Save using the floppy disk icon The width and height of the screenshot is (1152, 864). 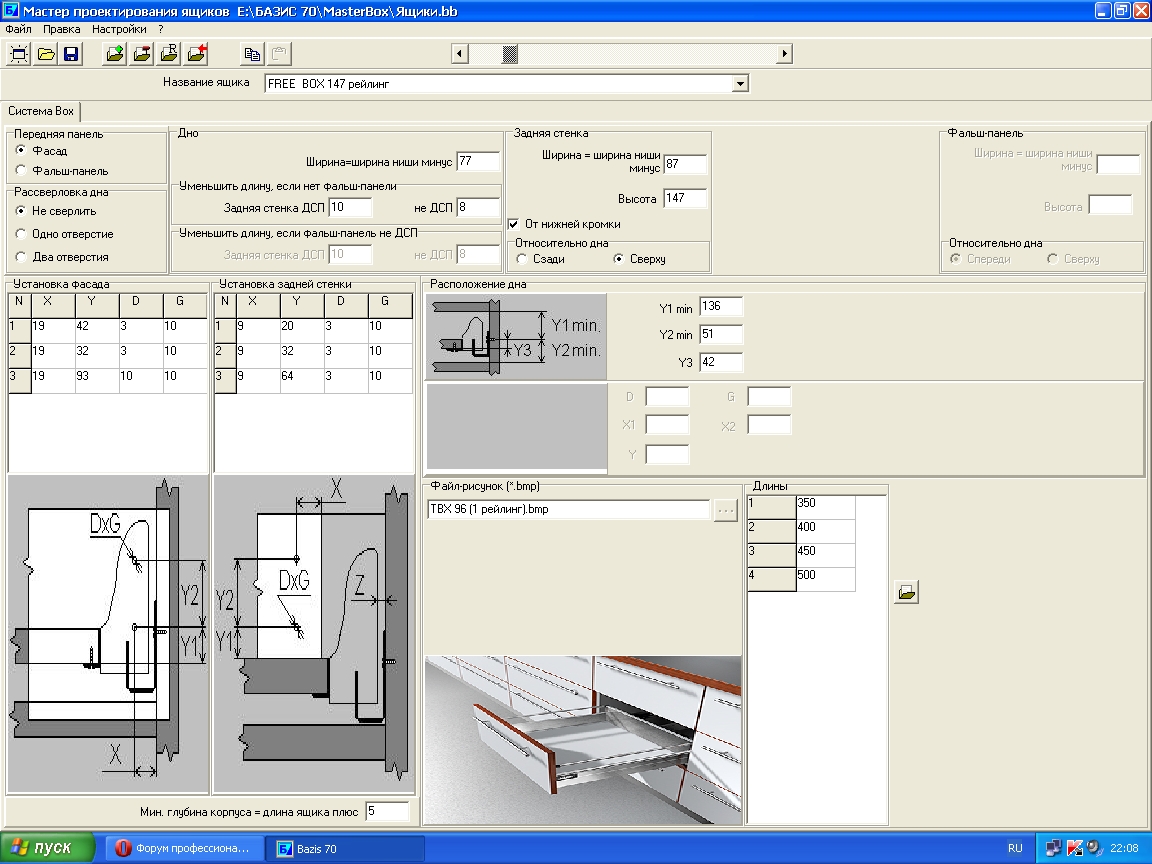[x=71, y=54]
